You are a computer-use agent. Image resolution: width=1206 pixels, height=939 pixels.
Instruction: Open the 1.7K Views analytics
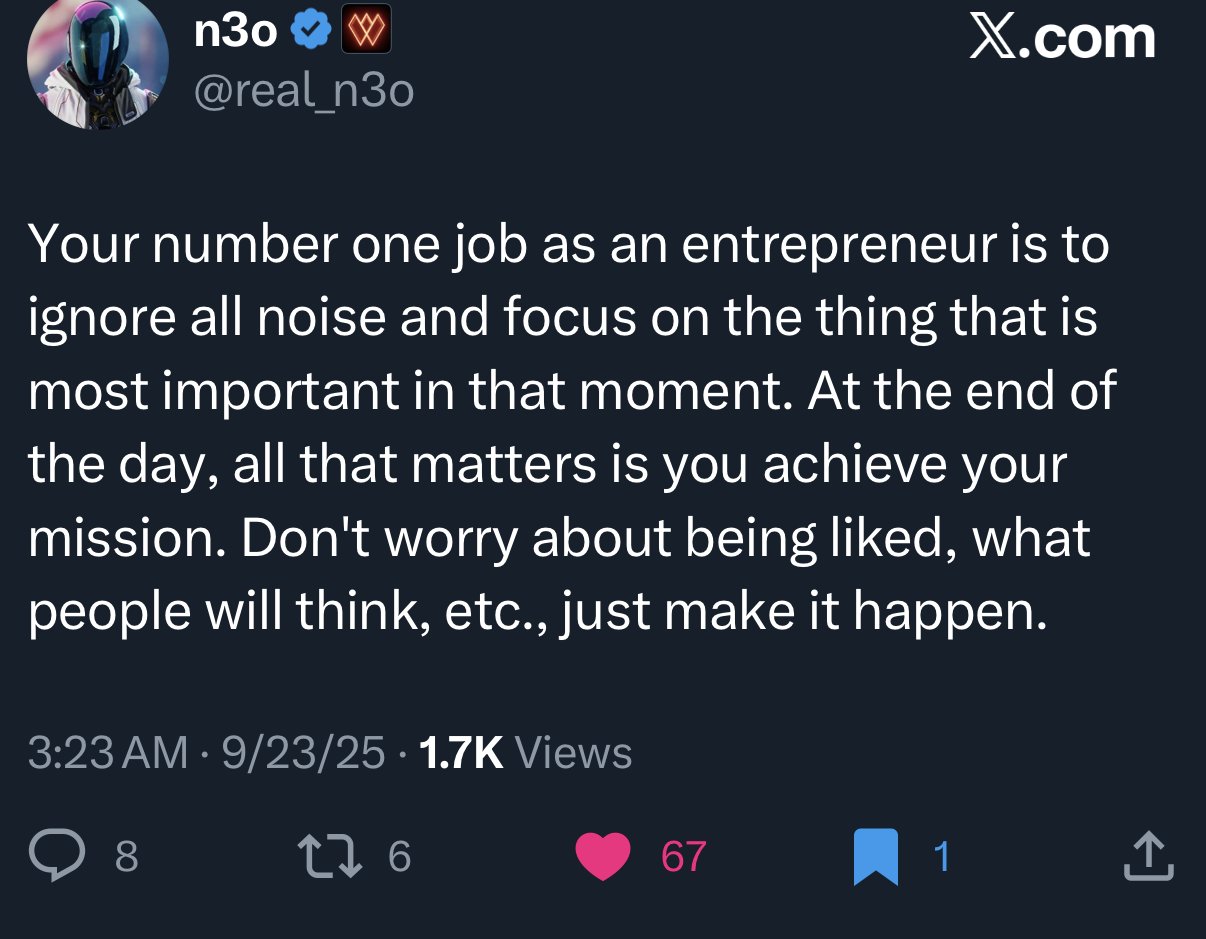point(525,753)
